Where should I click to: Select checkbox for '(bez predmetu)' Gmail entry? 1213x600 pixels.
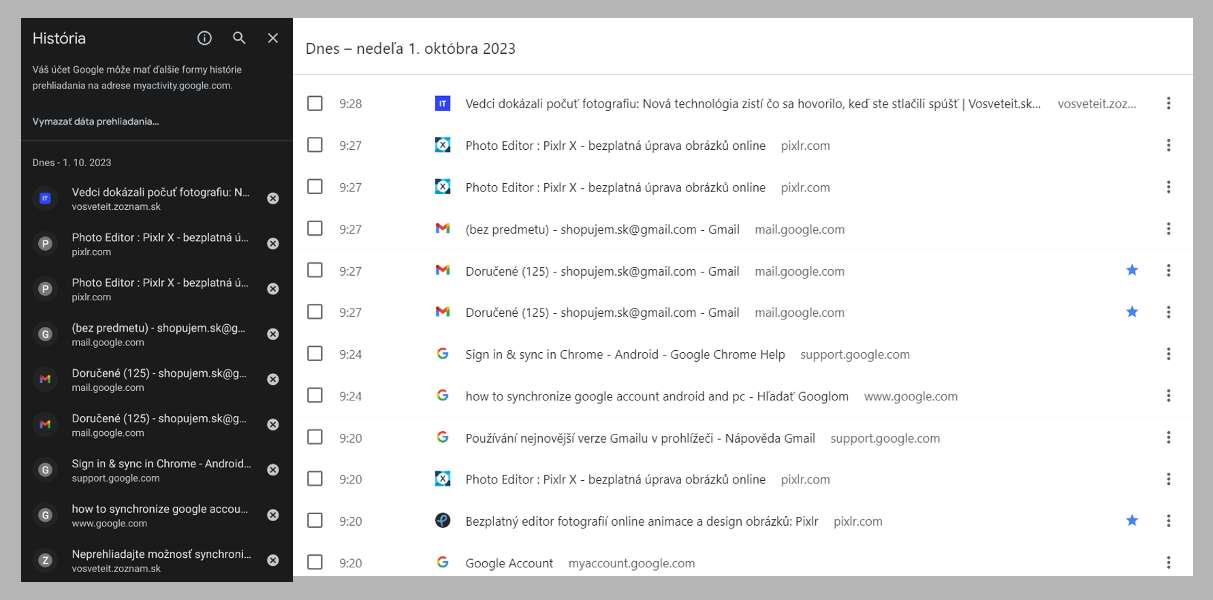coord(315,229)
